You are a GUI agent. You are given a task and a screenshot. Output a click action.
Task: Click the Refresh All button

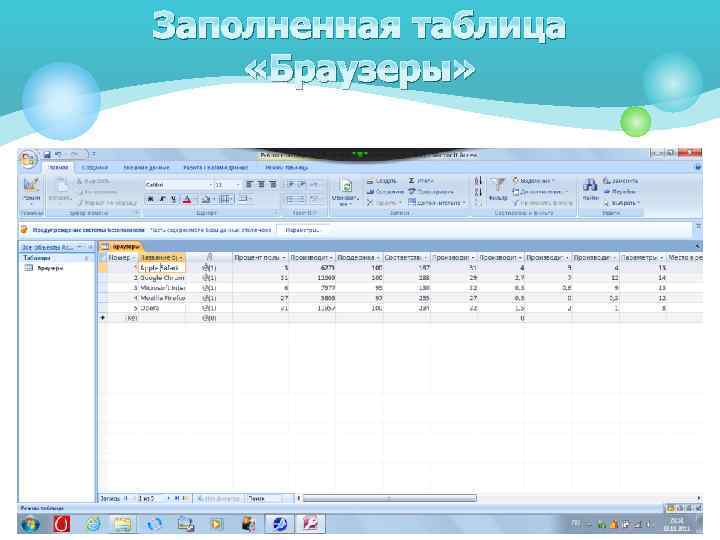(x=346, y=193)
